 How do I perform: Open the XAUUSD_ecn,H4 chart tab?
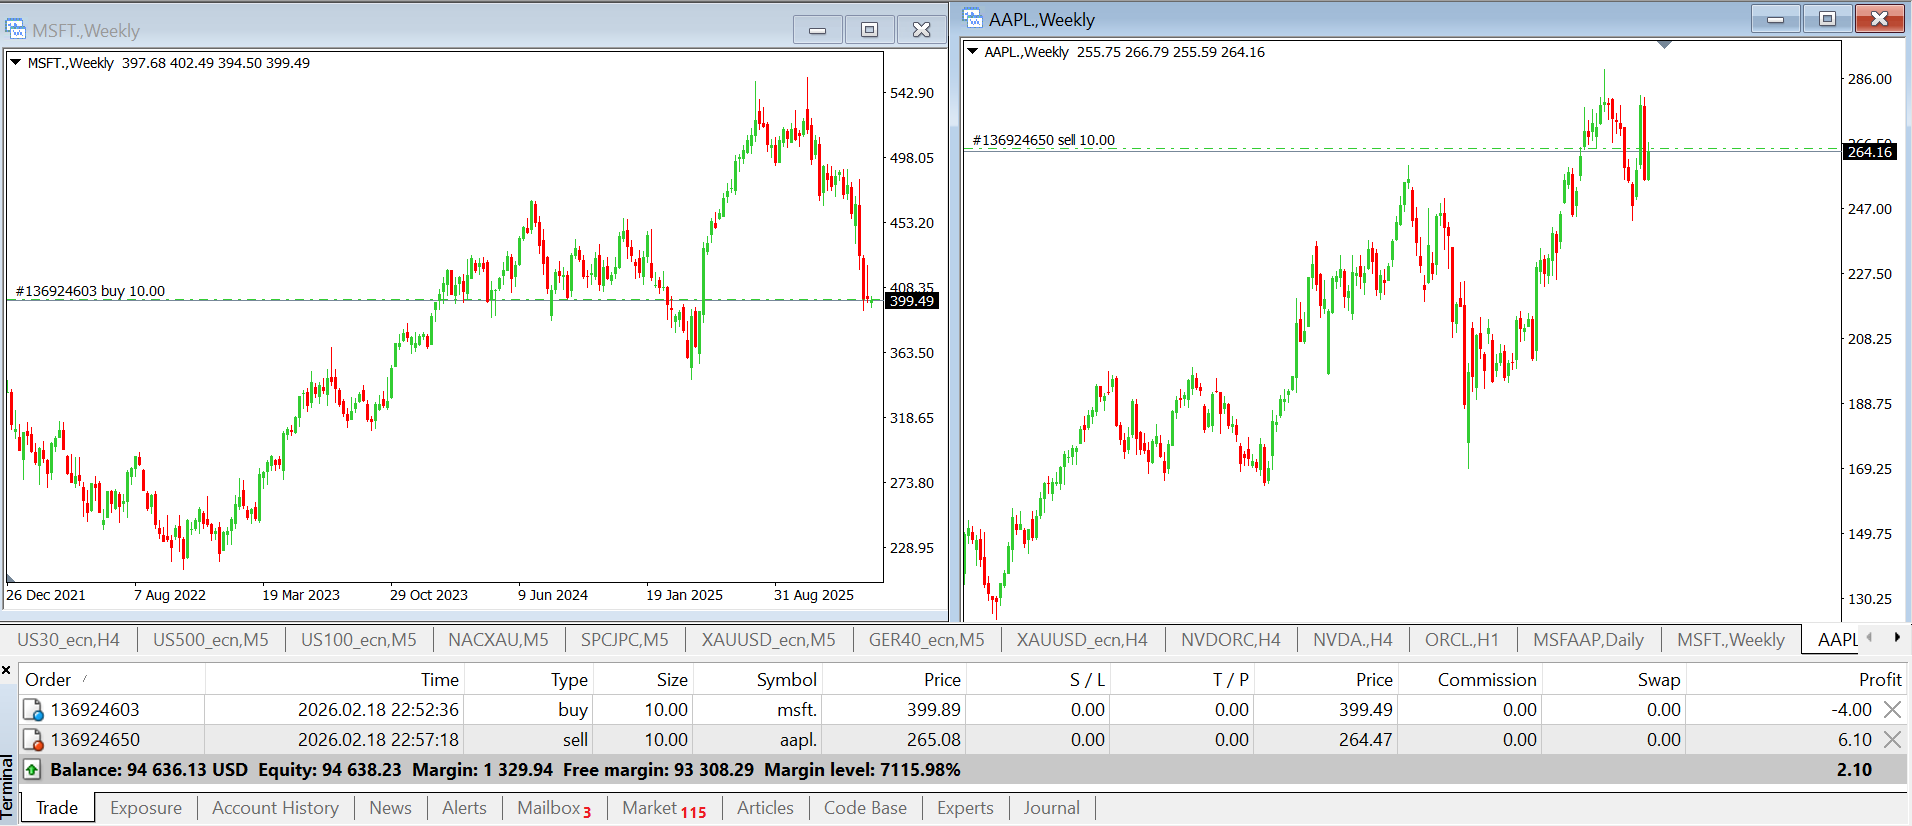tap(1082, 640)
